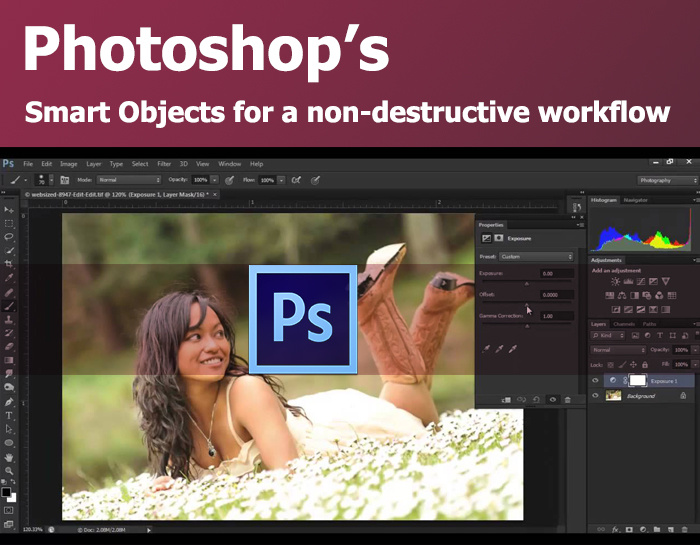Open the Layer menu
The image size is (700, 545).
pos(94,164)
